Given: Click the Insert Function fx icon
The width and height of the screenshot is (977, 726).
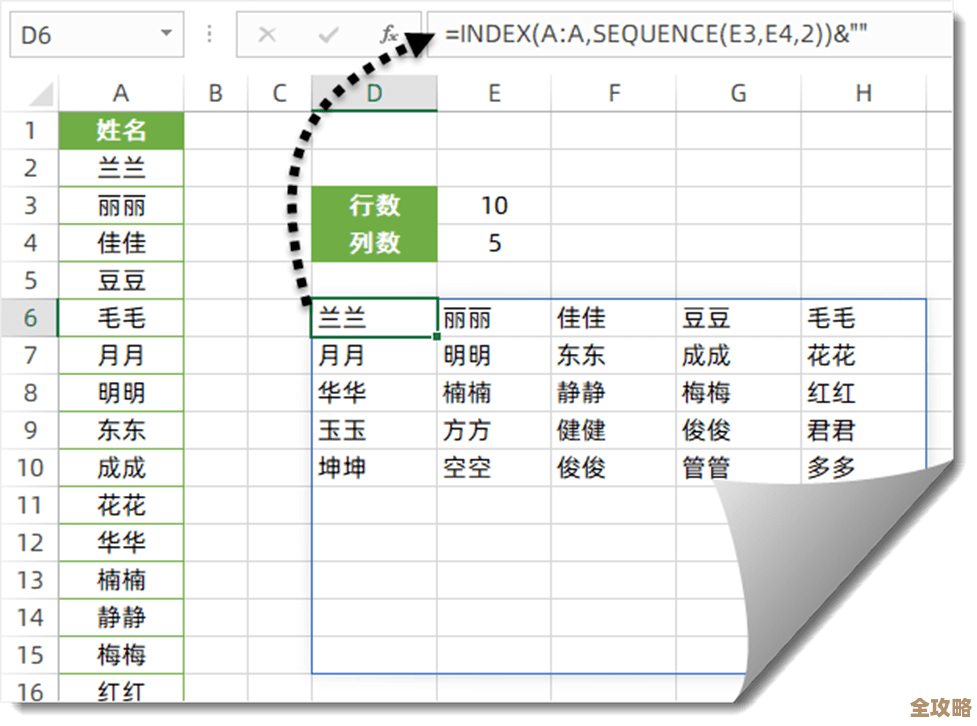Looking at the screenshot, I should 389,35.
